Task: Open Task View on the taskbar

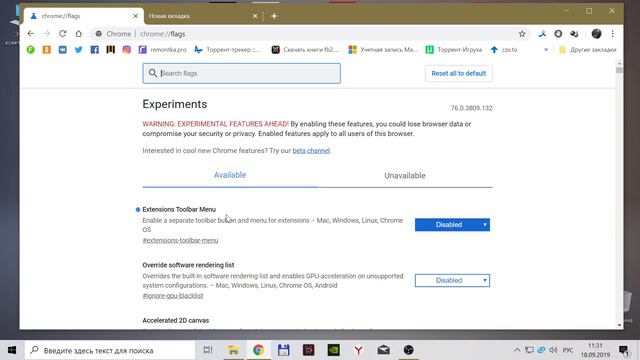Action: pos(208,350)
